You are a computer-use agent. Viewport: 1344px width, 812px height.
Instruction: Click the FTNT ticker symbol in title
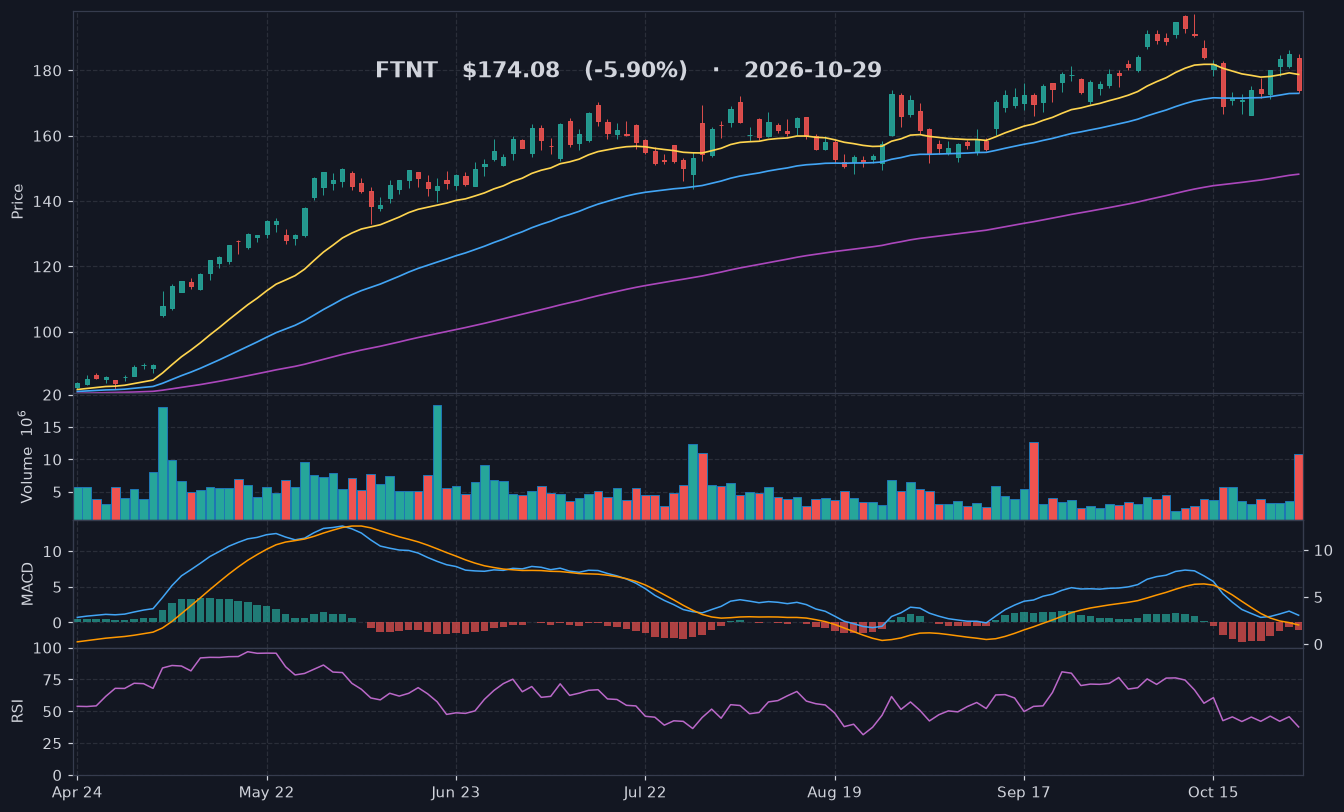tap(406, 70)
